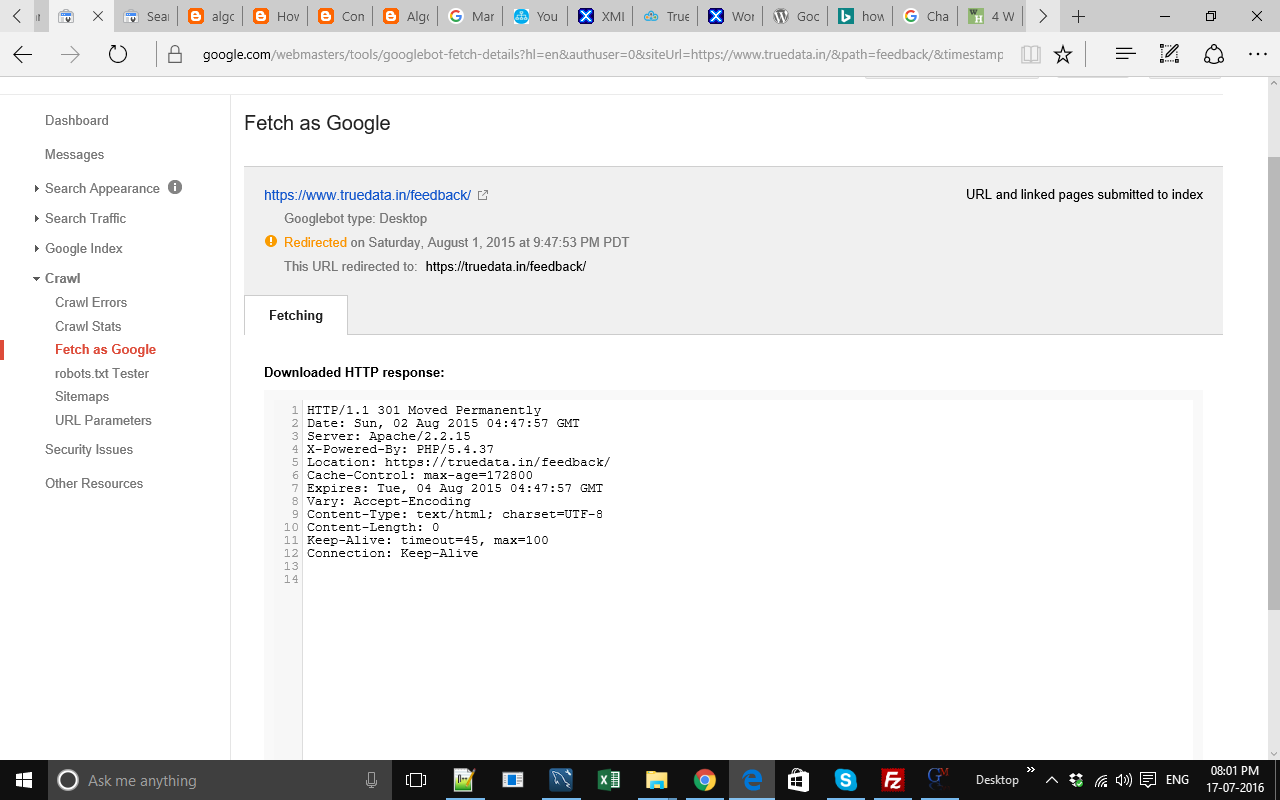Screen dimensions: 1280x800
Task: Open the URL Parameters page
Action: pos(103,420)
